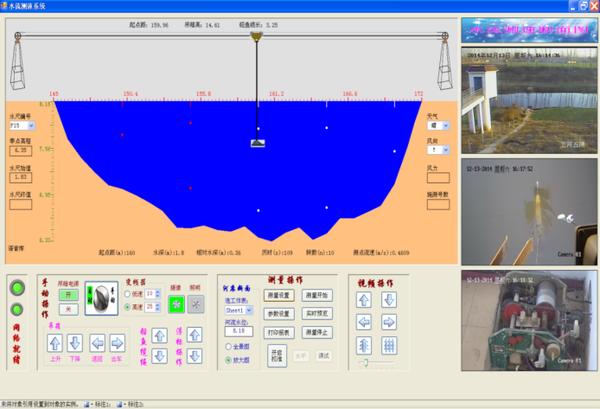Pan video camera right in 视频操作 panel
This screenshot has width=600, height=409.
pyautogui.click(x=389, y=322)
